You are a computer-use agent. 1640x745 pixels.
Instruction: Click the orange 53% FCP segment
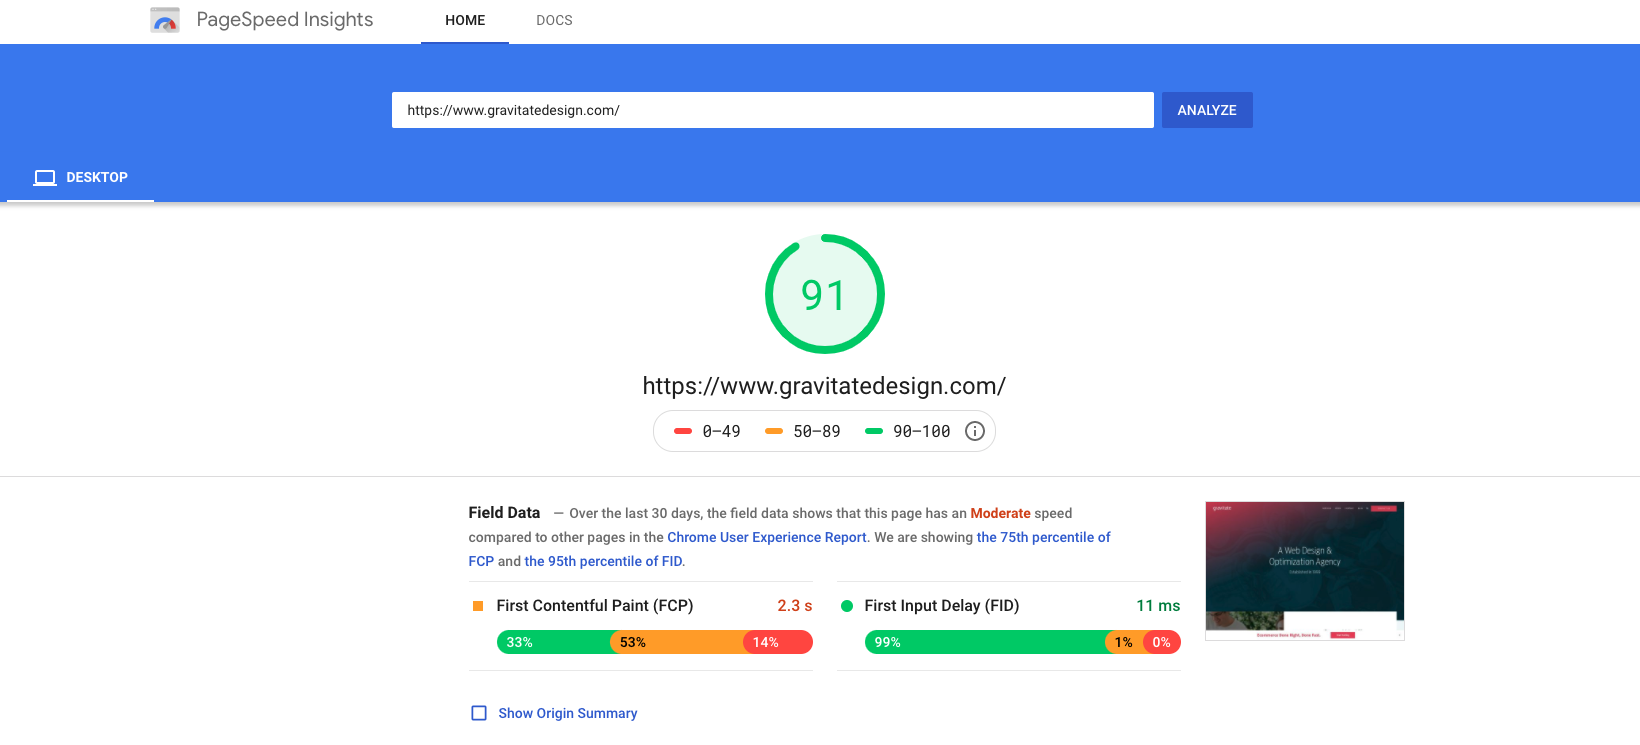[677, 642]
